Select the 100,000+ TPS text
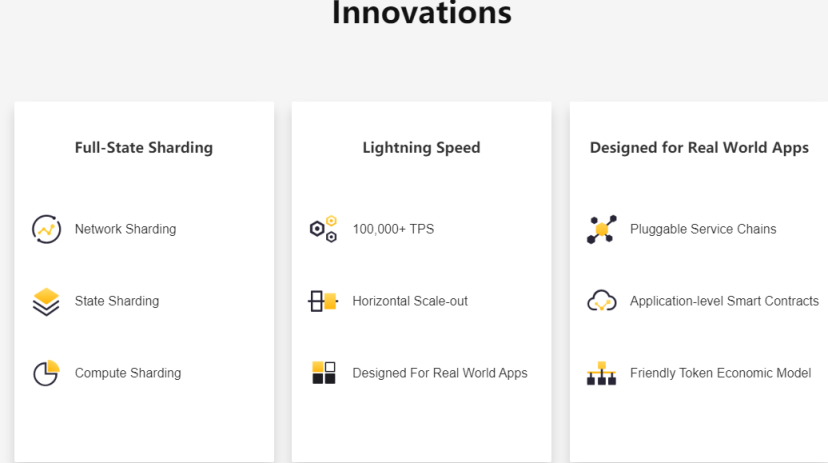Screen dimensions: 828x463 (393, 229)
